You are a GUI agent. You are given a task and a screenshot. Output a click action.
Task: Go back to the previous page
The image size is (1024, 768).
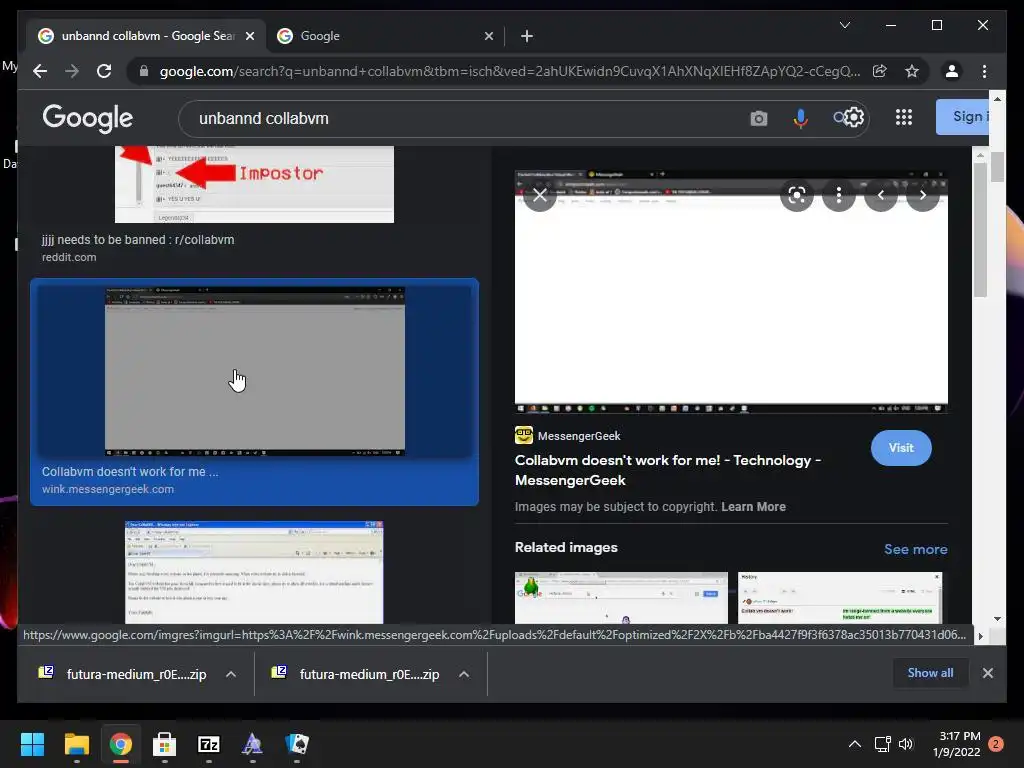coord(40,71)
